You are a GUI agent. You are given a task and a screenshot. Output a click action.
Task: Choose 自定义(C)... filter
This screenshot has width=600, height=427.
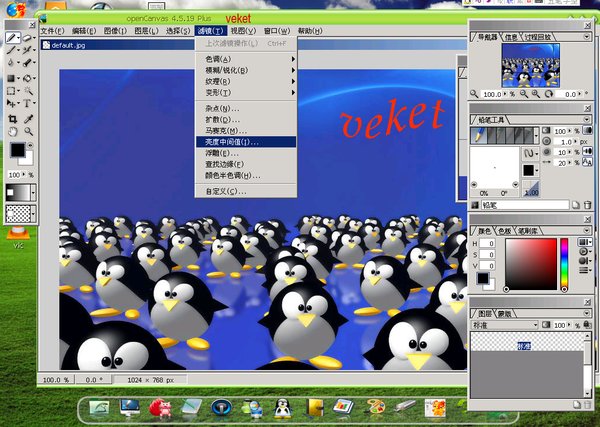pos(246,191)
